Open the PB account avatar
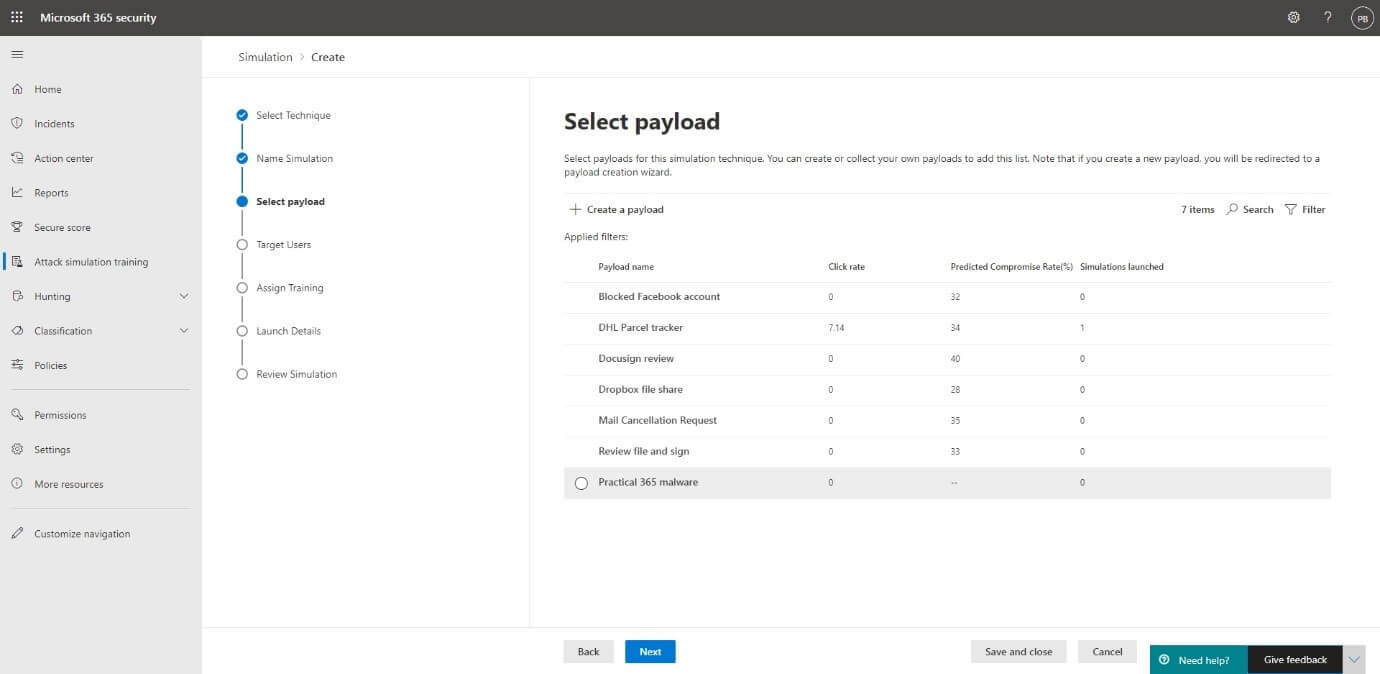The width and height of the screenshot is (1380, 674). pos(1361,18)
